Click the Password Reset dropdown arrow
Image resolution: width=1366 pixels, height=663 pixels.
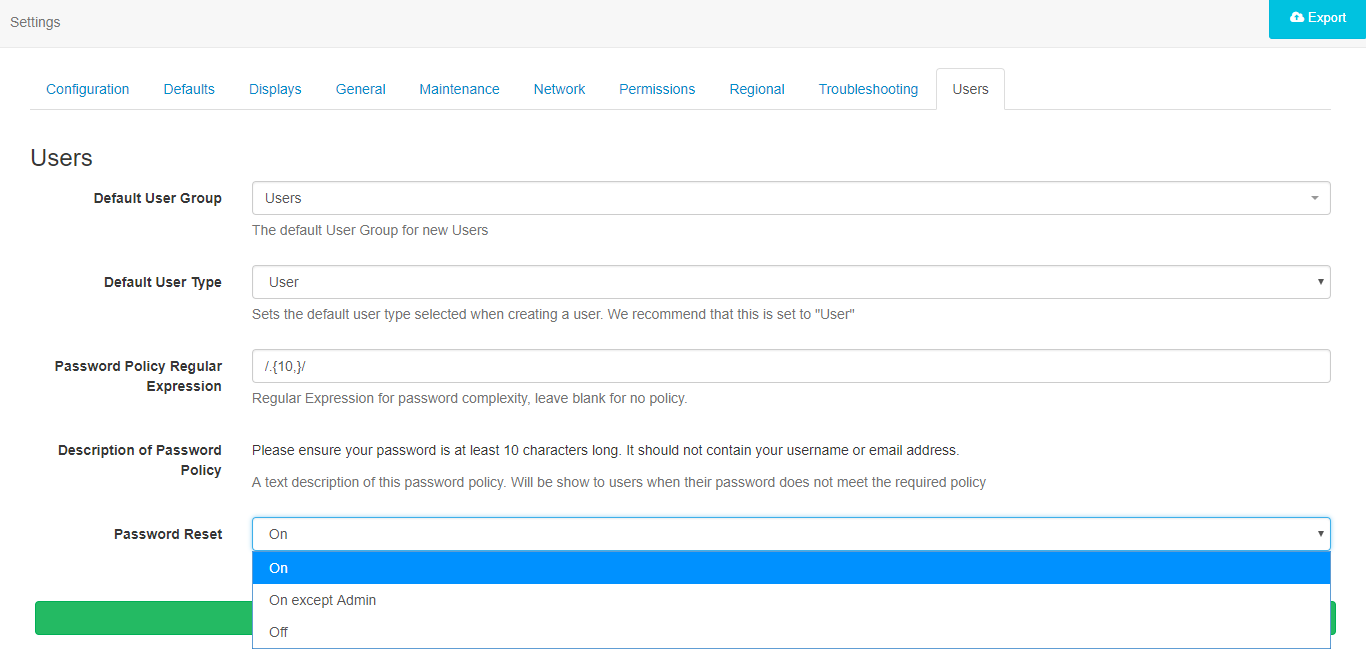1318,533
